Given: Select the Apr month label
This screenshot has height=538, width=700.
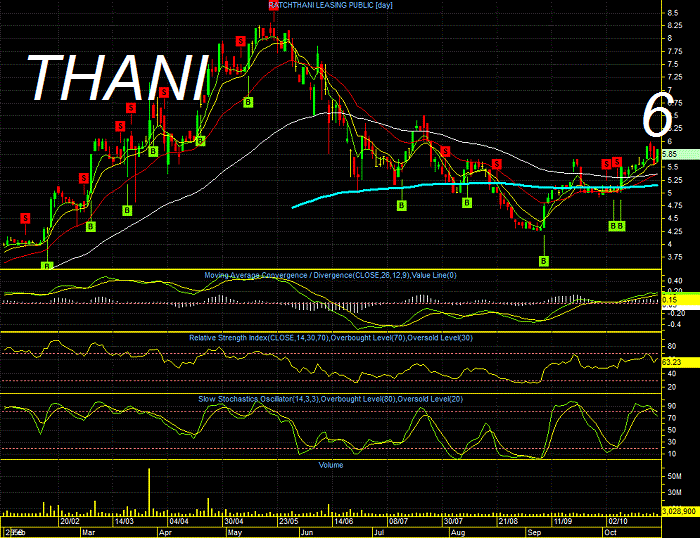Looking at the screenshot, I should click(x=165, y=533).
